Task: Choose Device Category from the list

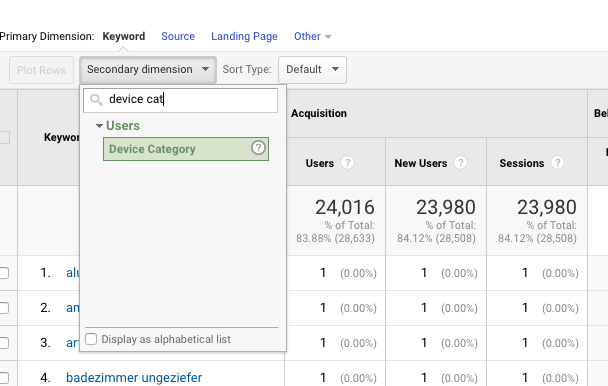Action: point(186,149)
